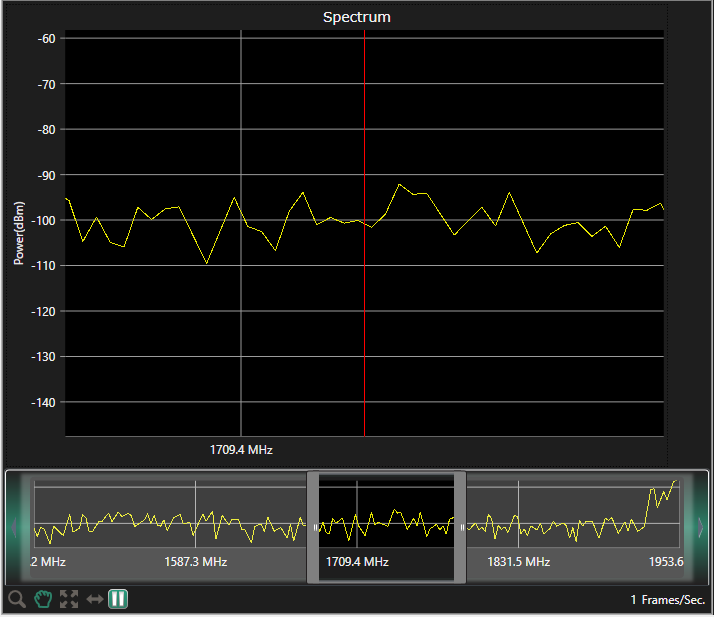Click the signal rise near 1953.6 in overview
The width and height of the screenshot is (714, 617).
pos(658,497)
